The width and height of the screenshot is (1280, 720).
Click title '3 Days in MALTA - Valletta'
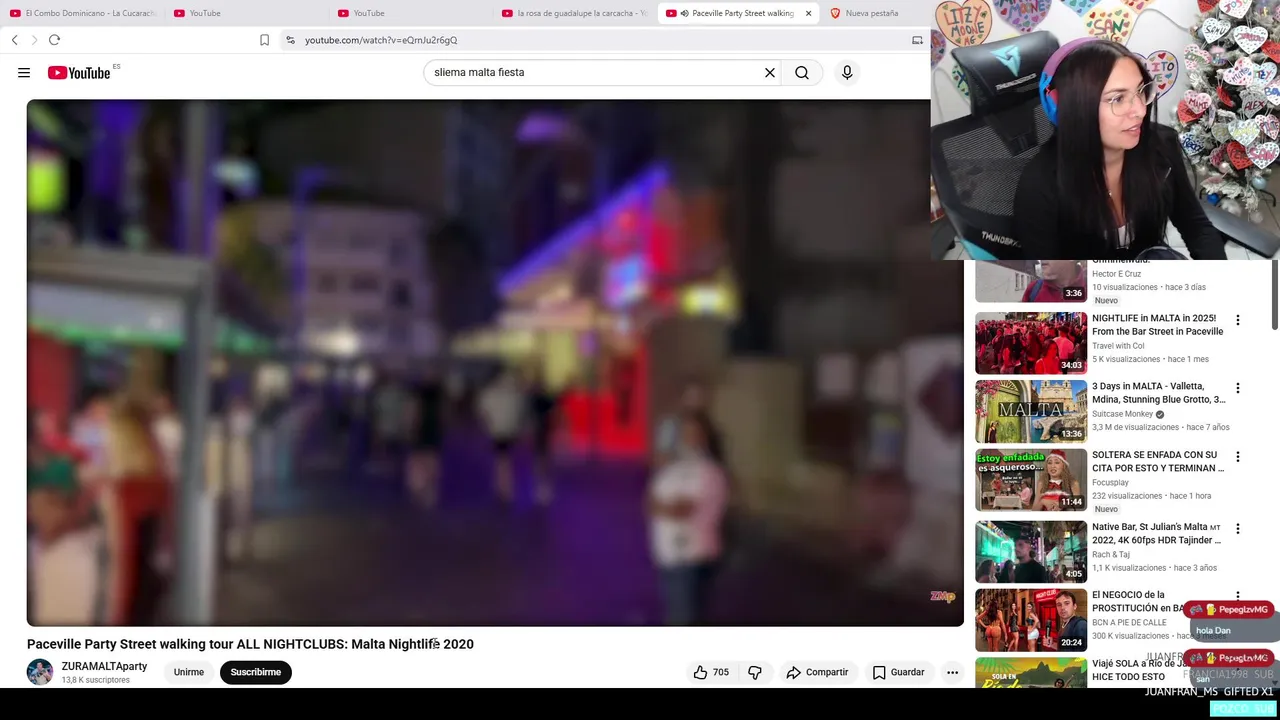pos(1158,393)
